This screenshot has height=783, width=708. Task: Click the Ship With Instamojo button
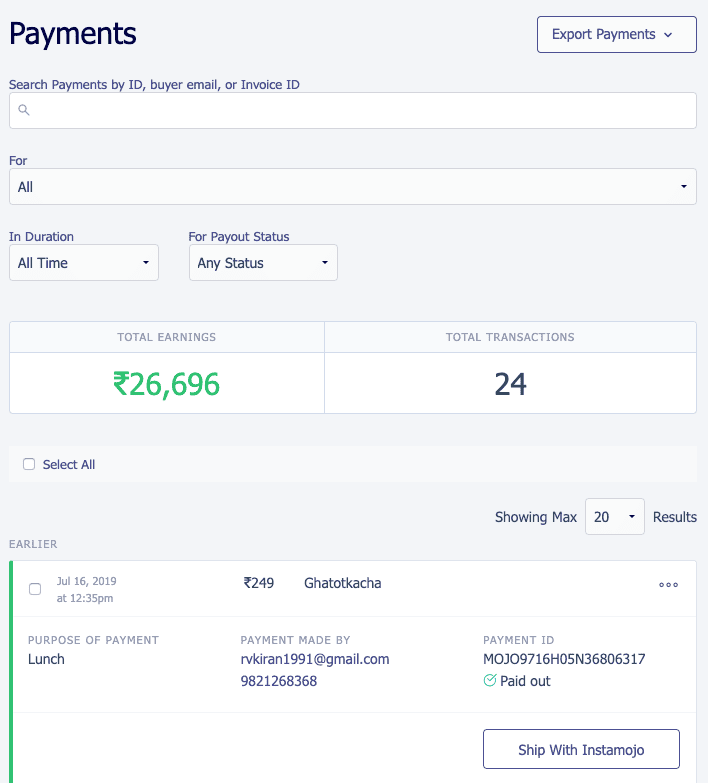(581, 749)
